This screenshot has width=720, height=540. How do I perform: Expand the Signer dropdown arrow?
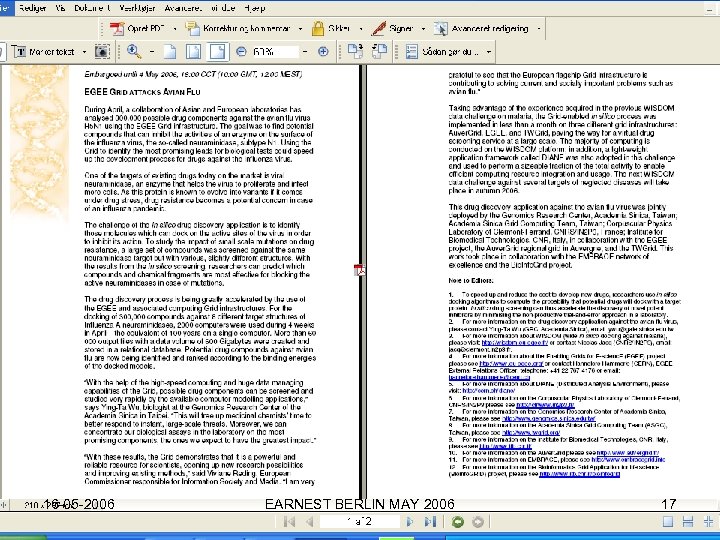pyautogui.click(x=423, y=29)
